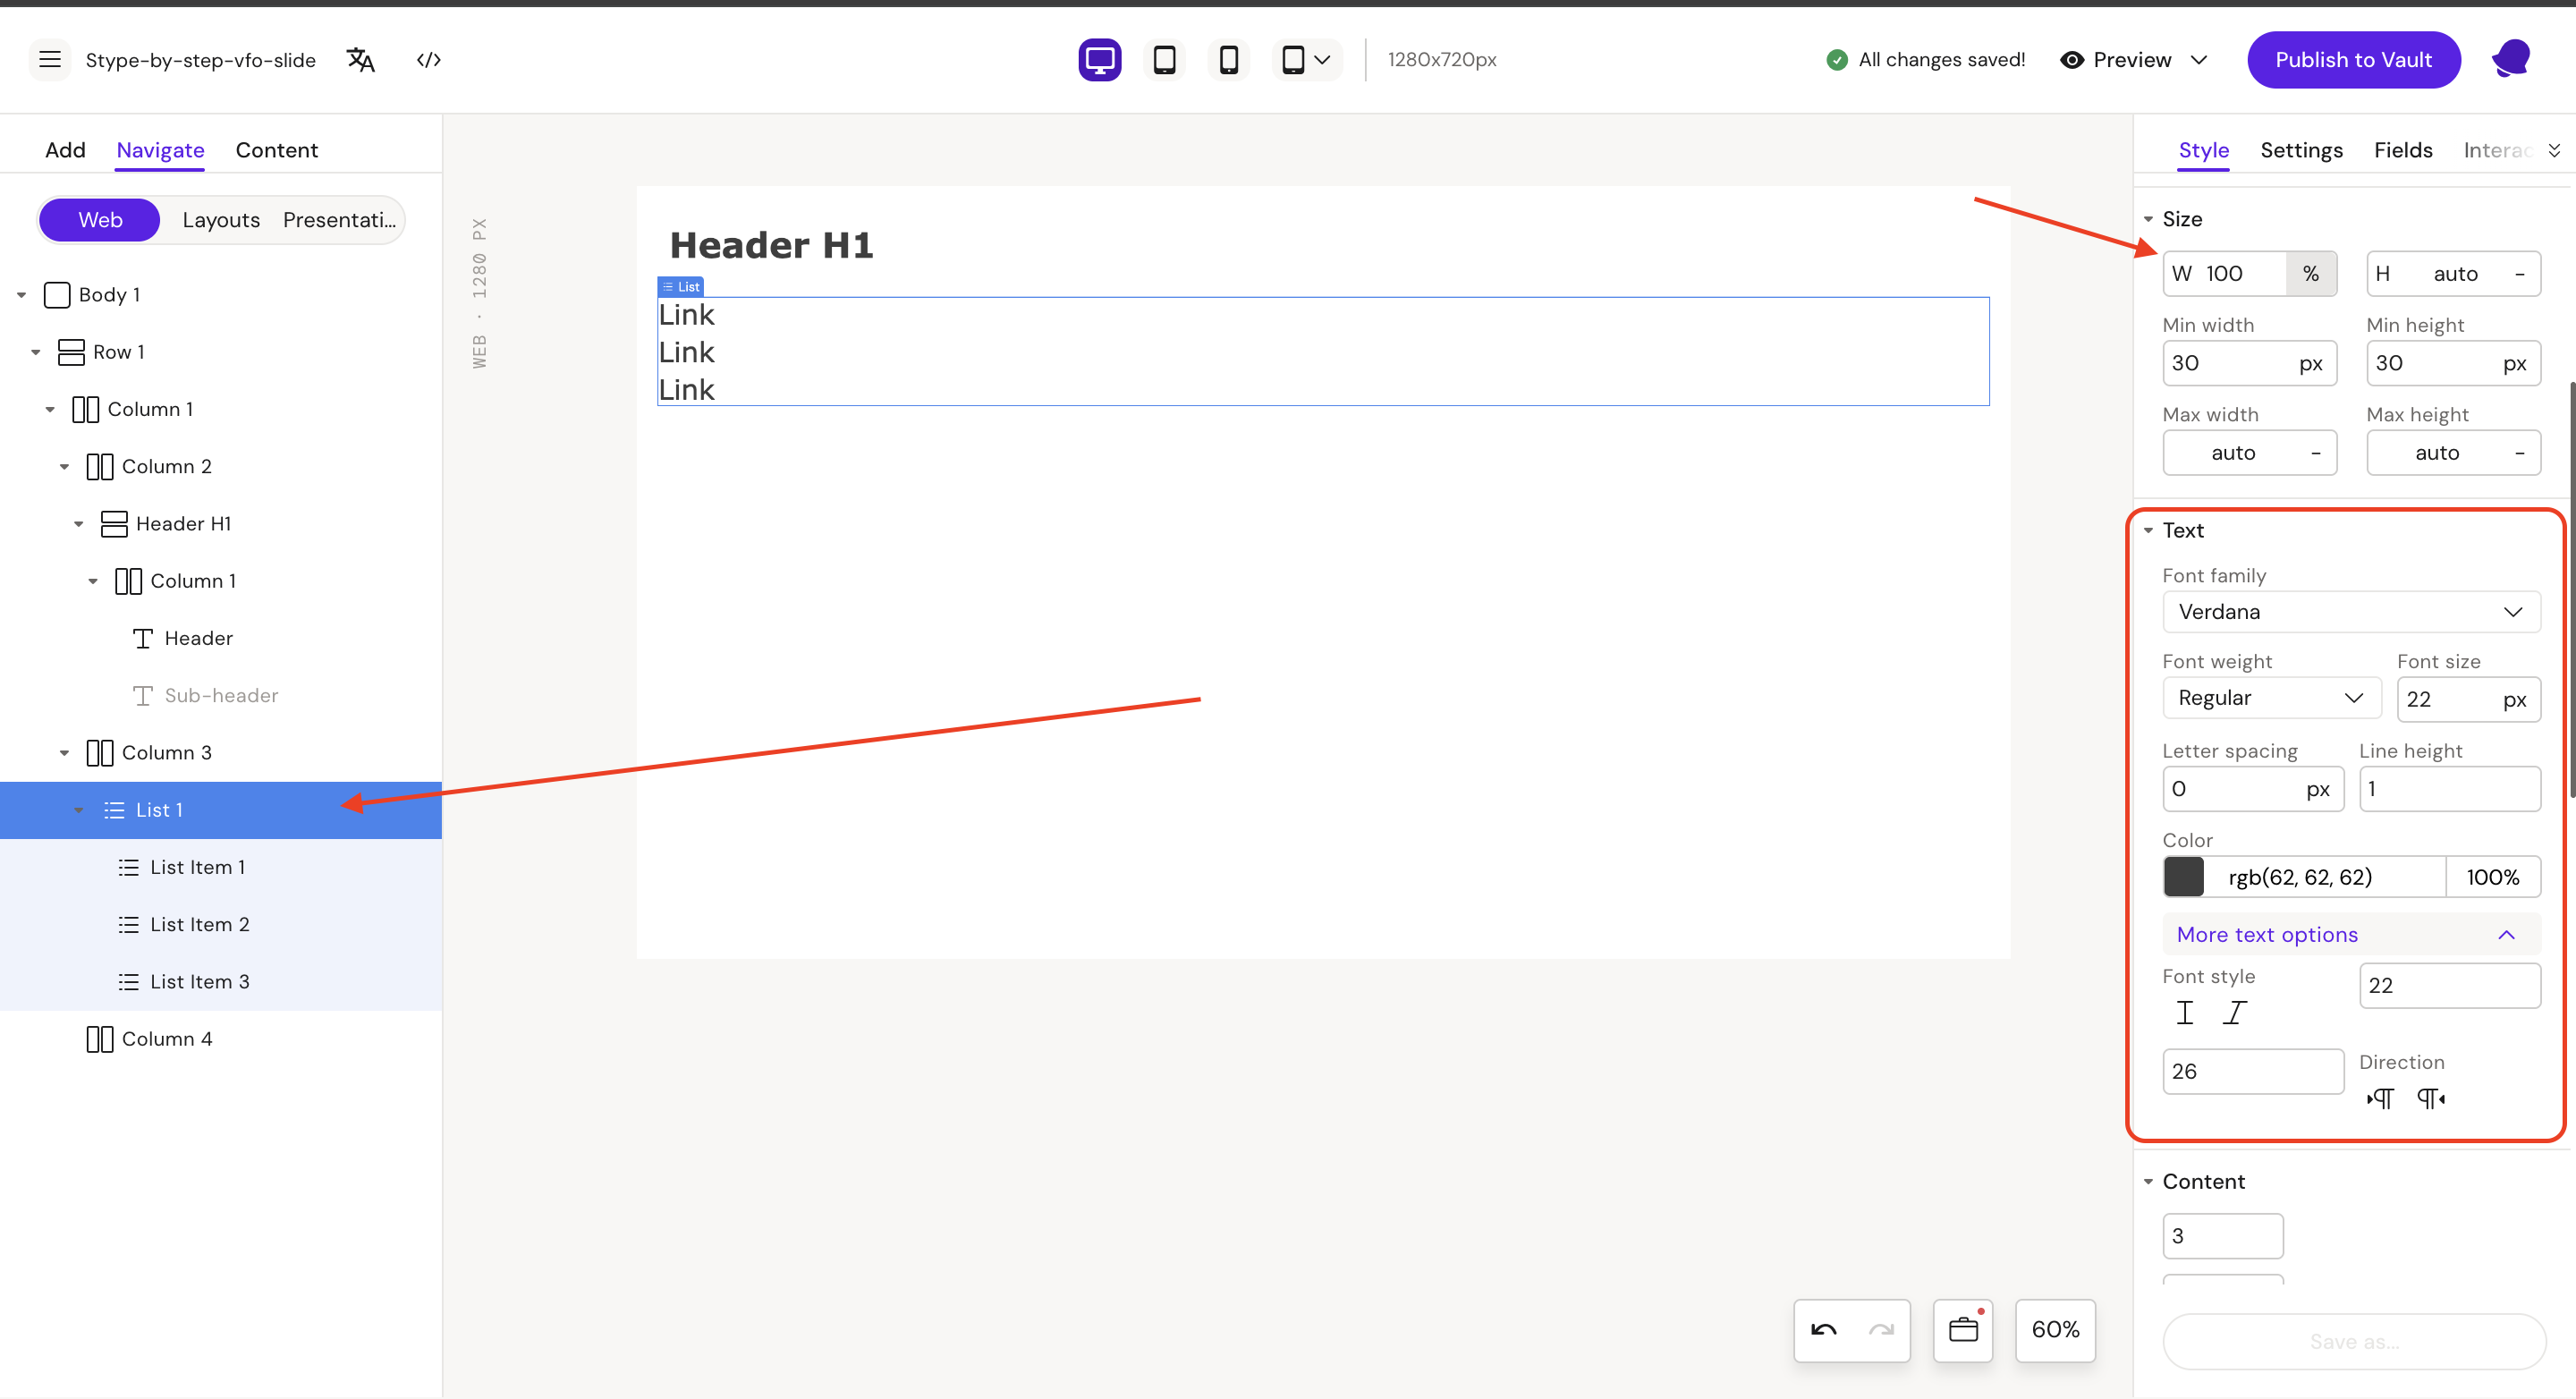Open the Style tab
This screenshot has height=1399, width=2576.
pos(2203,150)
